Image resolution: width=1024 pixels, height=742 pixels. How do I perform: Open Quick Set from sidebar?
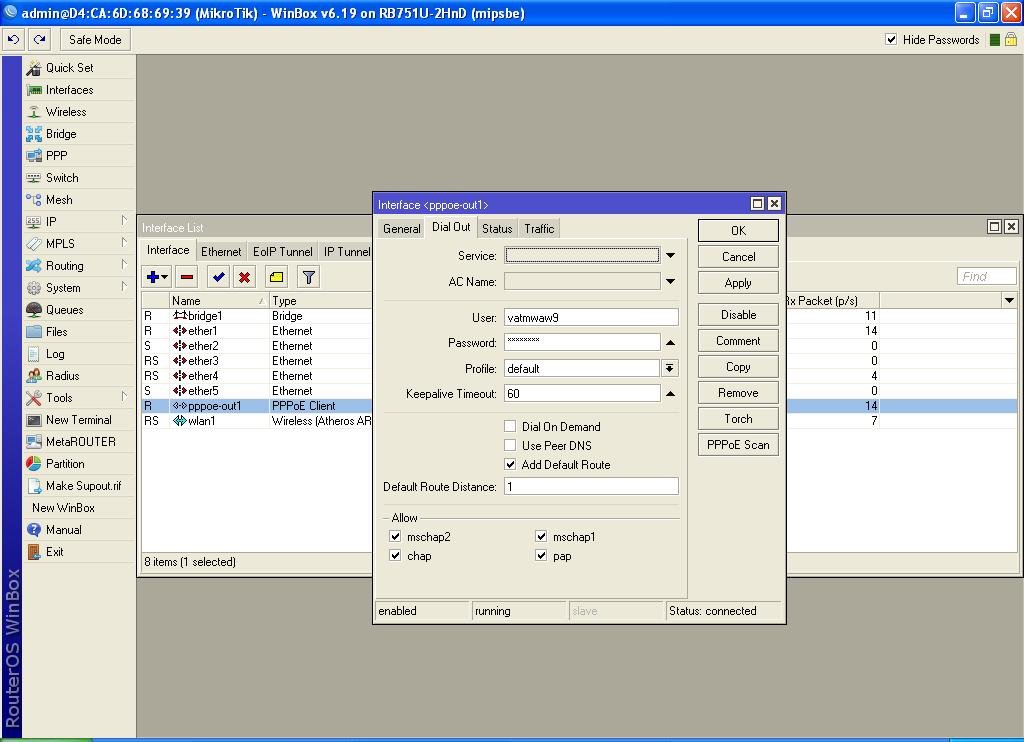(69, 68)
